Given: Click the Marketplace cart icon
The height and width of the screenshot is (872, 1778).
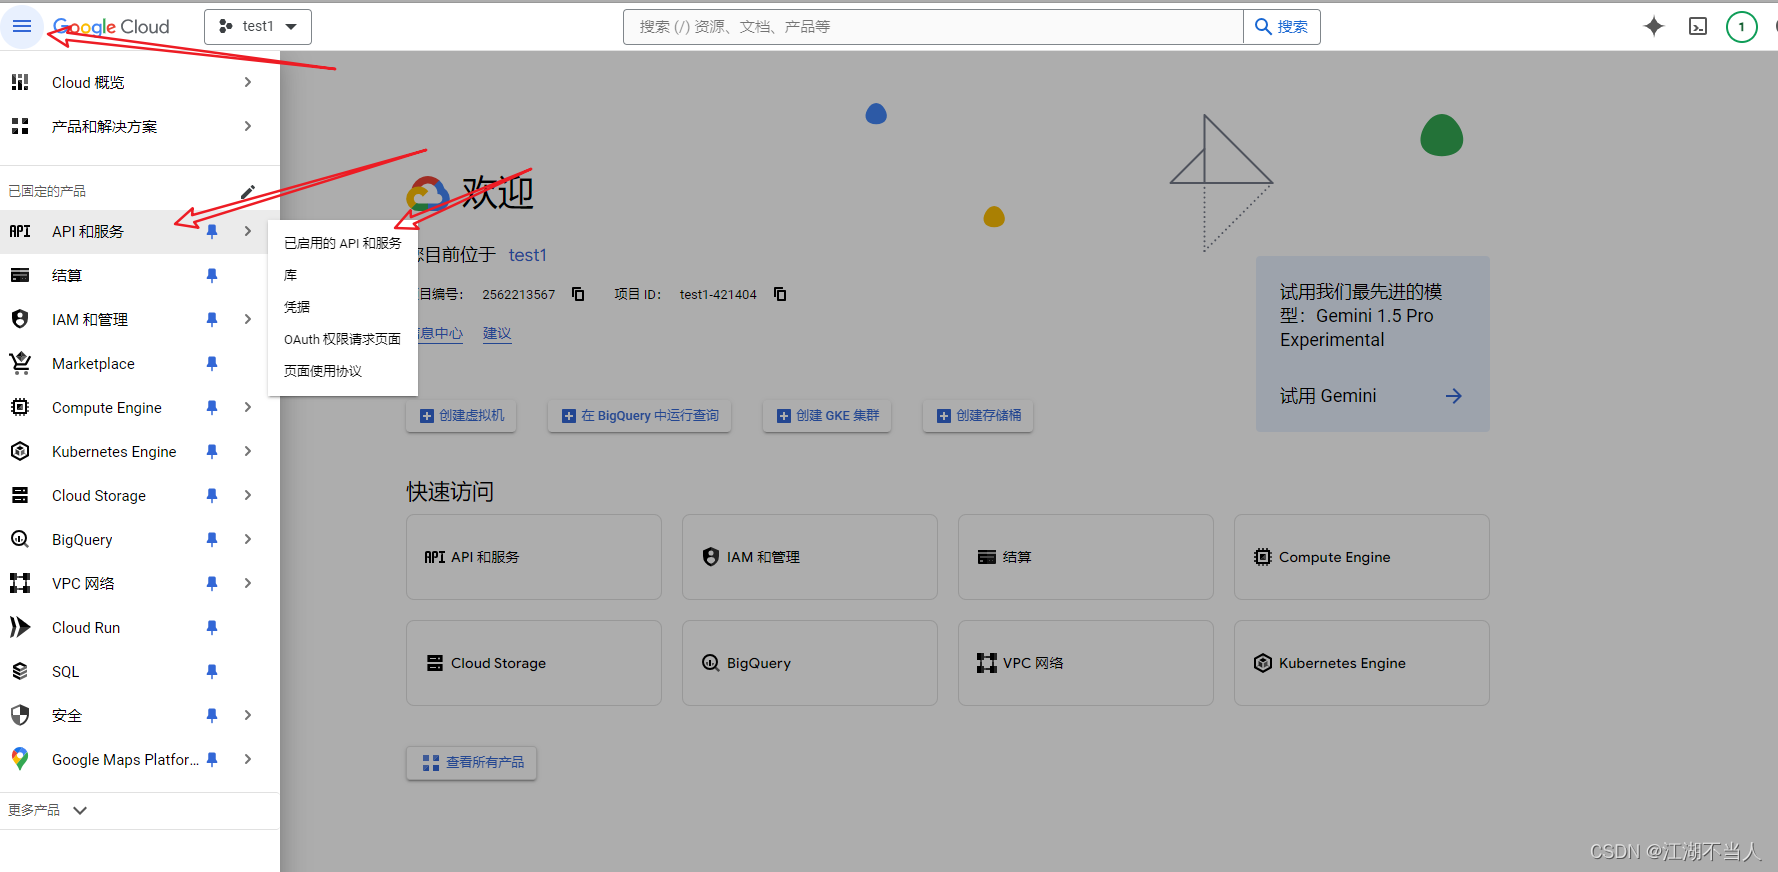Looking at the screenshot, I should point(20,363).
